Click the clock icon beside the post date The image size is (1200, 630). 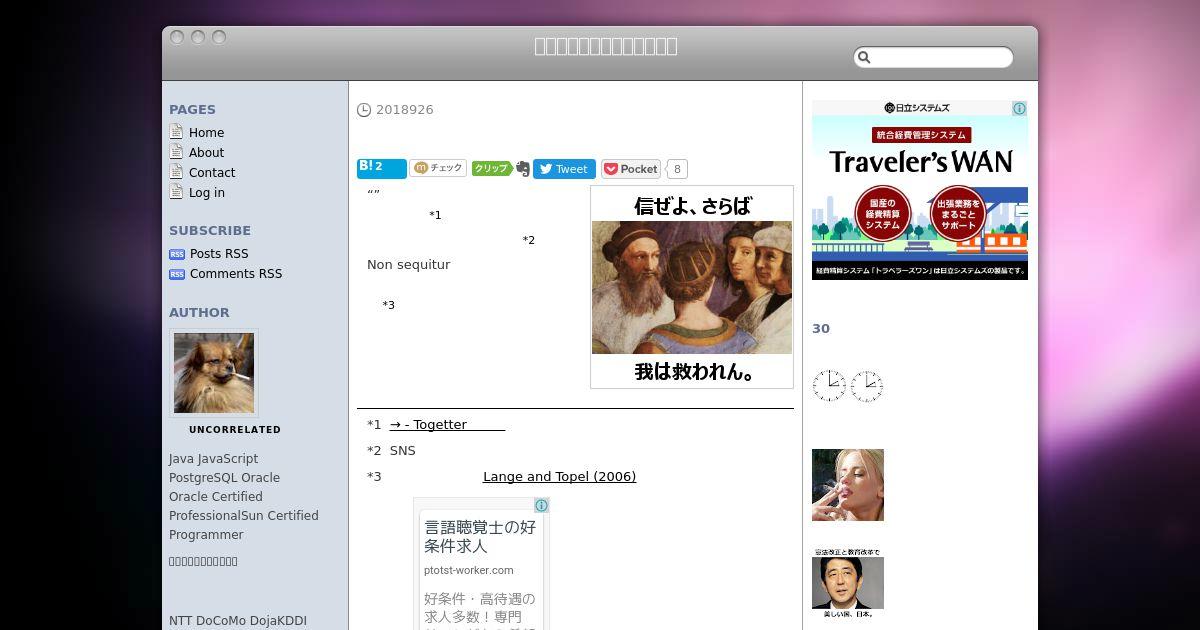(364, 110)
